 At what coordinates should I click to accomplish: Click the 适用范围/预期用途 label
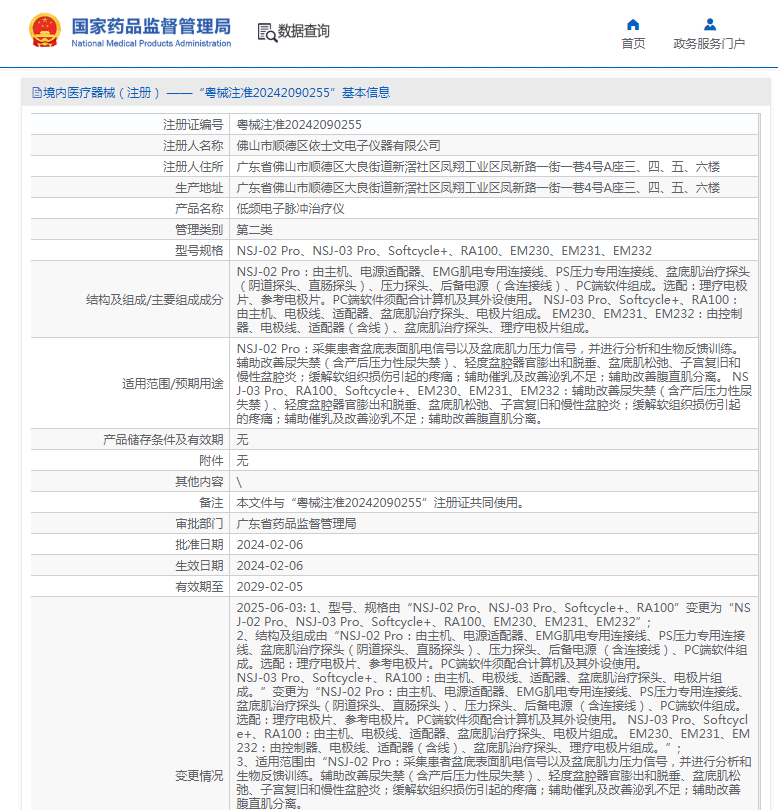coord(173,383)
